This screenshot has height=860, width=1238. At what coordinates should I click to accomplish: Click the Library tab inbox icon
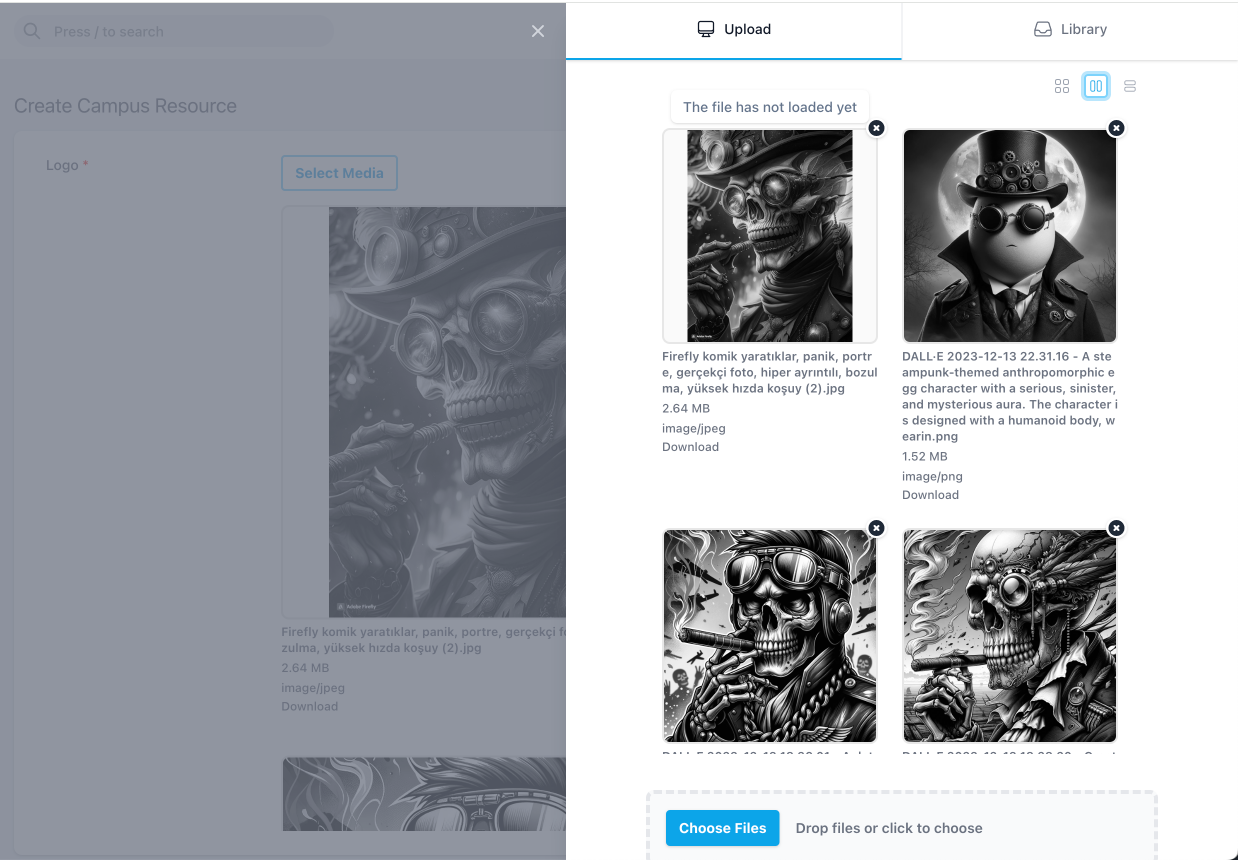click(x=1043, y=29)
